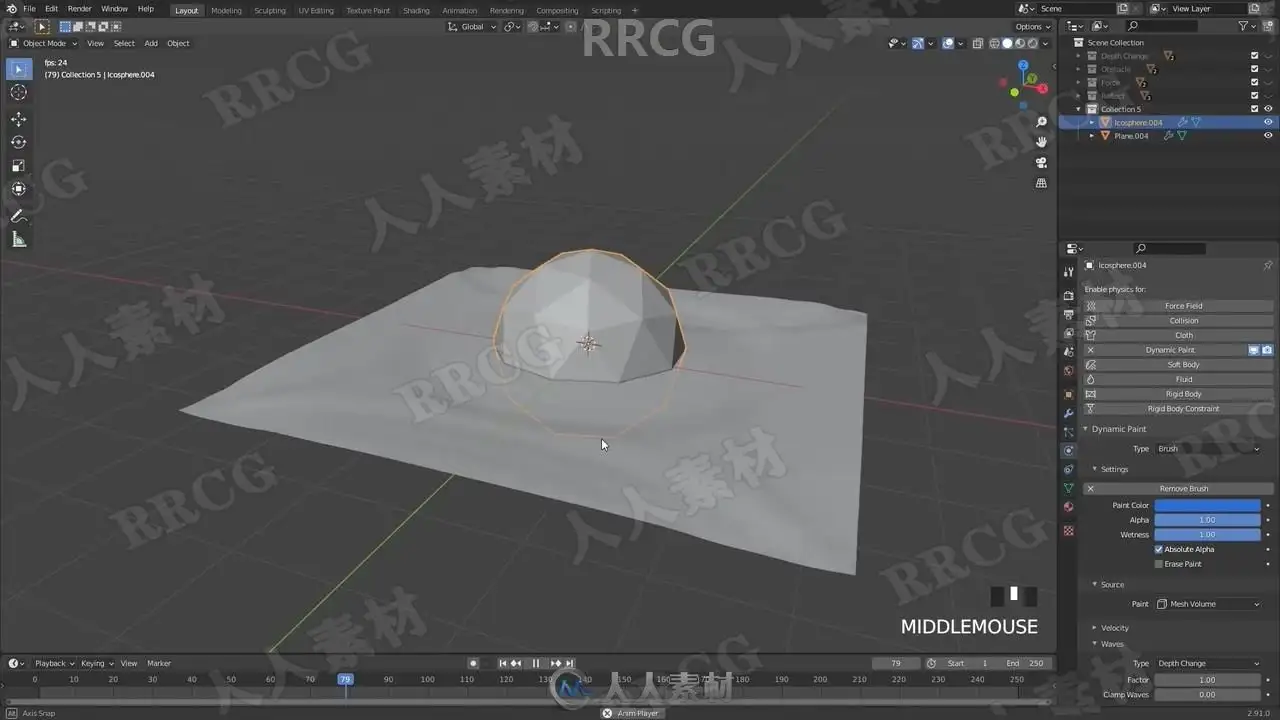Image resolution: width=1280 pixels, height=720 pixels.
Task: Open the Texture properties tab
Action: pos(1068,530)
